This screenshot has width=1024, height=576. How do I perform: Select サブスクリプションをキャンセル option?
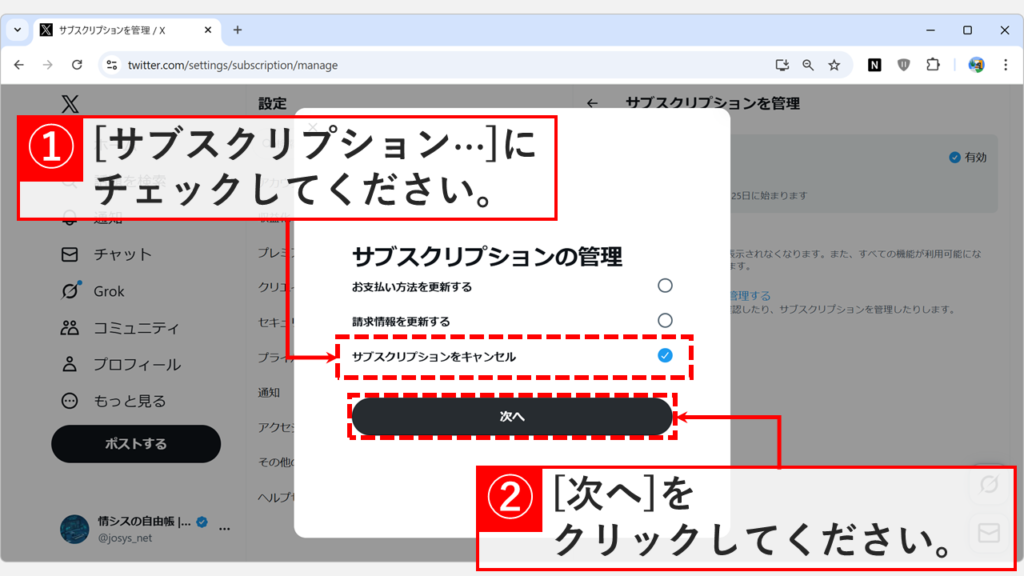pos(663,355)
